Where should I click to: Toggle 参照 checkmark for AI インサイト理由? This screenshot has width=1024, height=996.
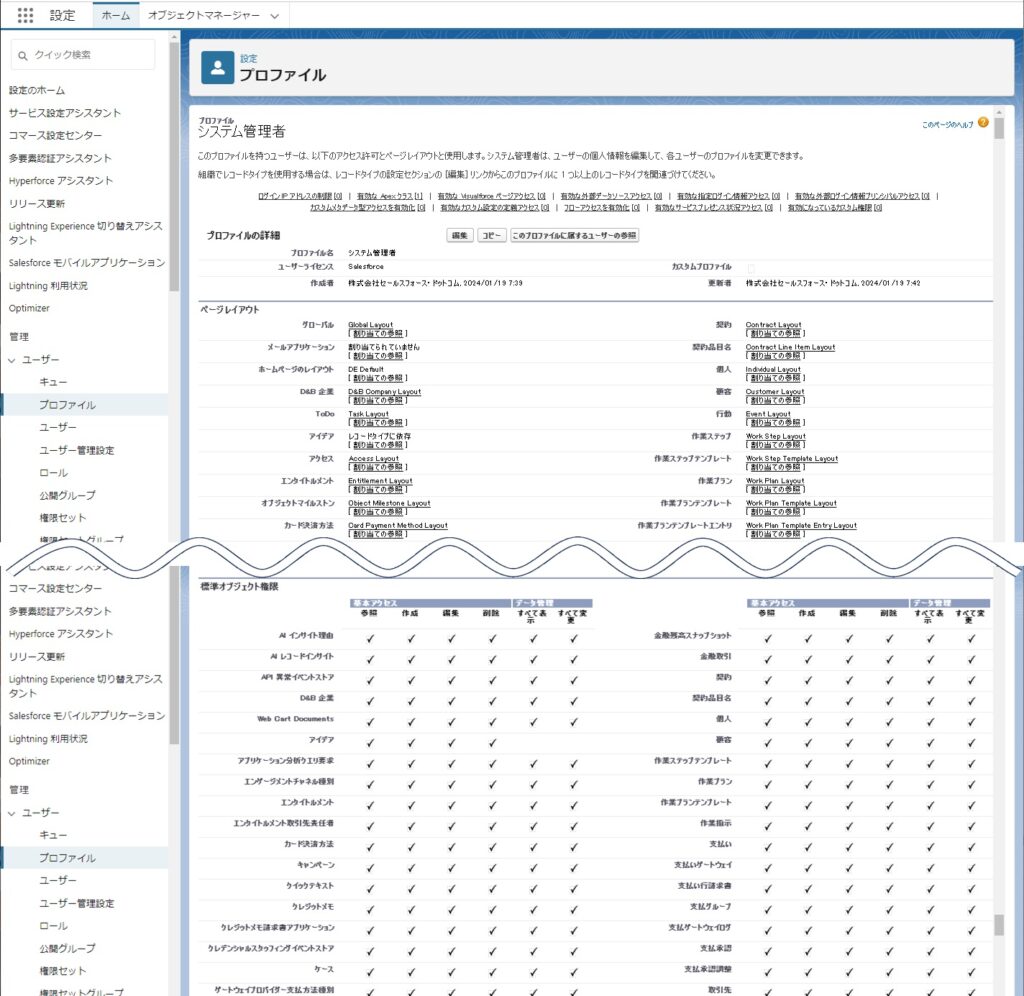pyautogui.click(x=370, y=636)
